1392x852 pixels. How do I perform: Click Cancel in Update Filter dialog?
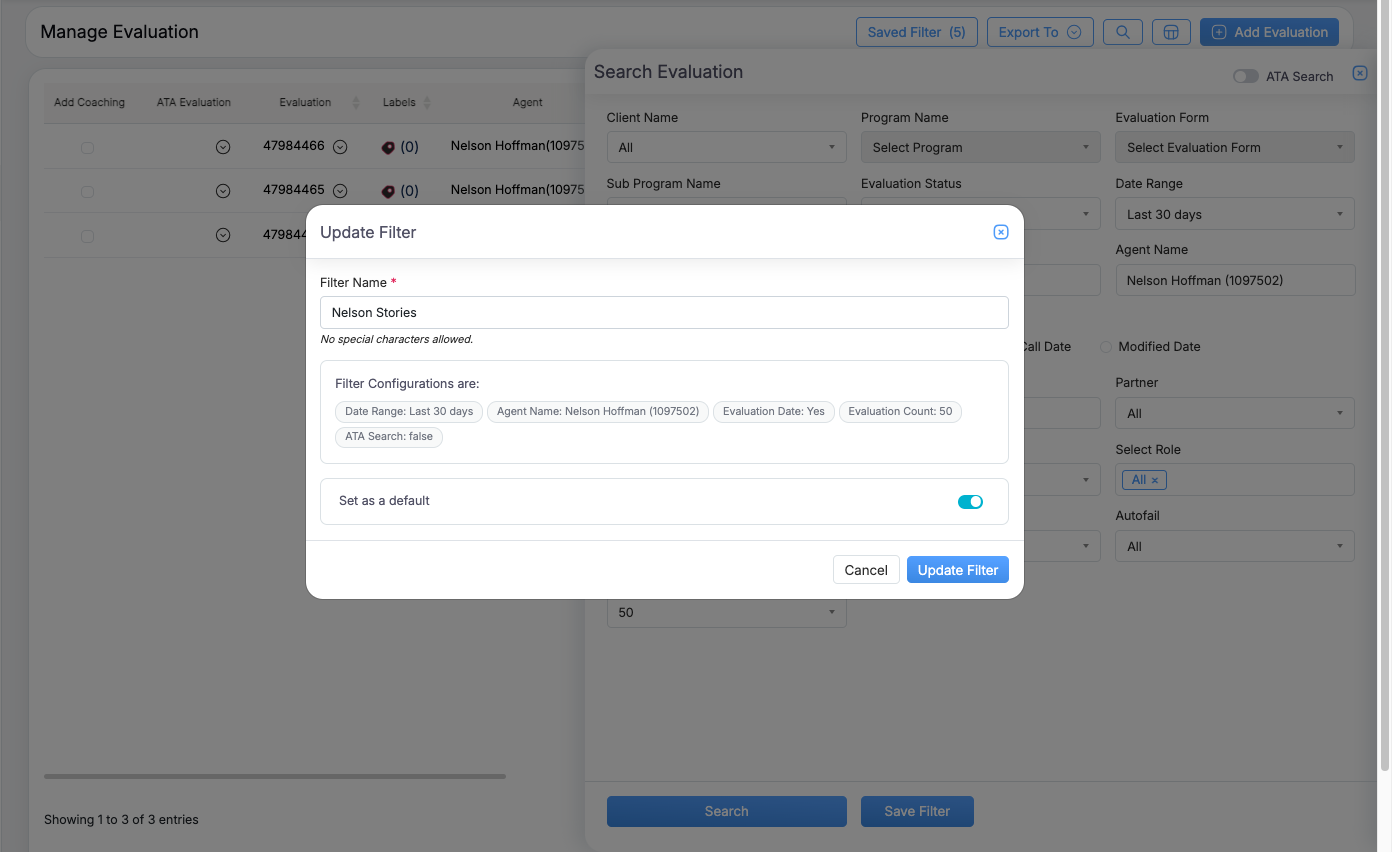click(x=865, y=570)
